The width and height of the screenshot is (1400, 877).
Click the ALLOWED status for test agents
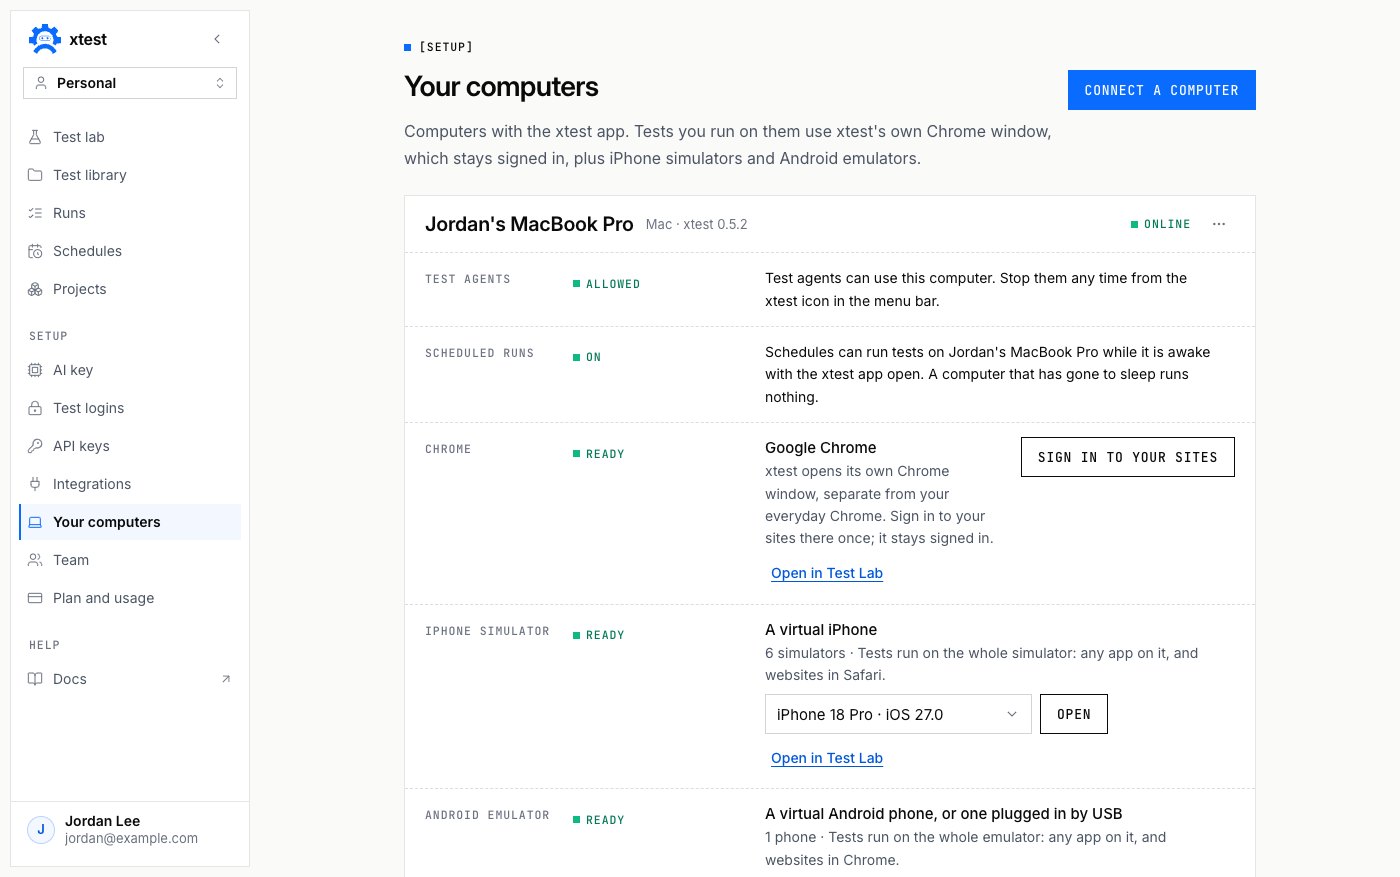pos(607,284)
